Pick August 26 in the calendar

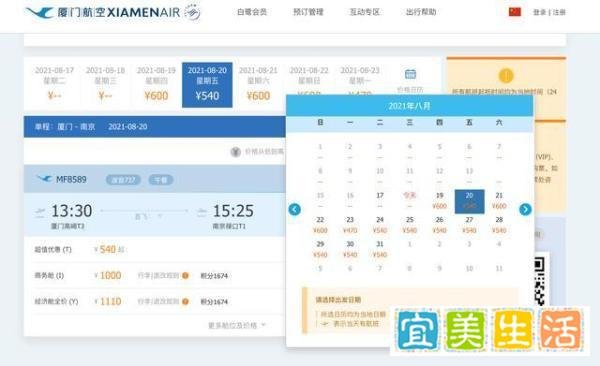pos(439,225)
